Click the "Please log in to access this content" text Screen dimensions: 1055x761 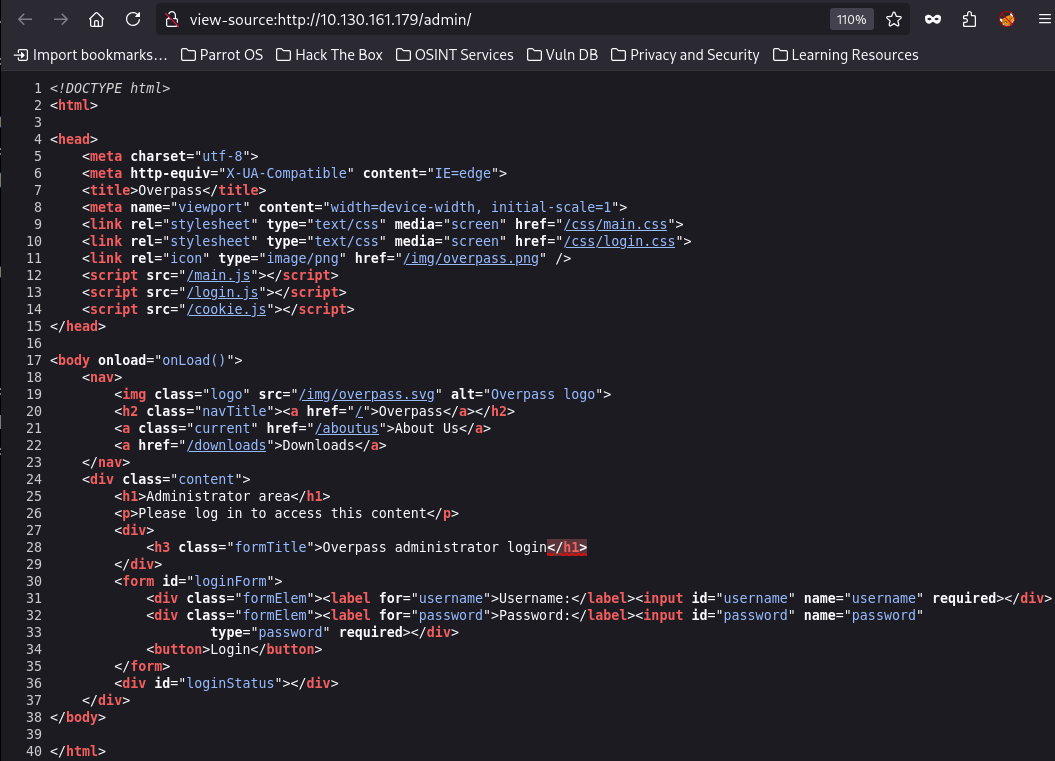[283, 513]
